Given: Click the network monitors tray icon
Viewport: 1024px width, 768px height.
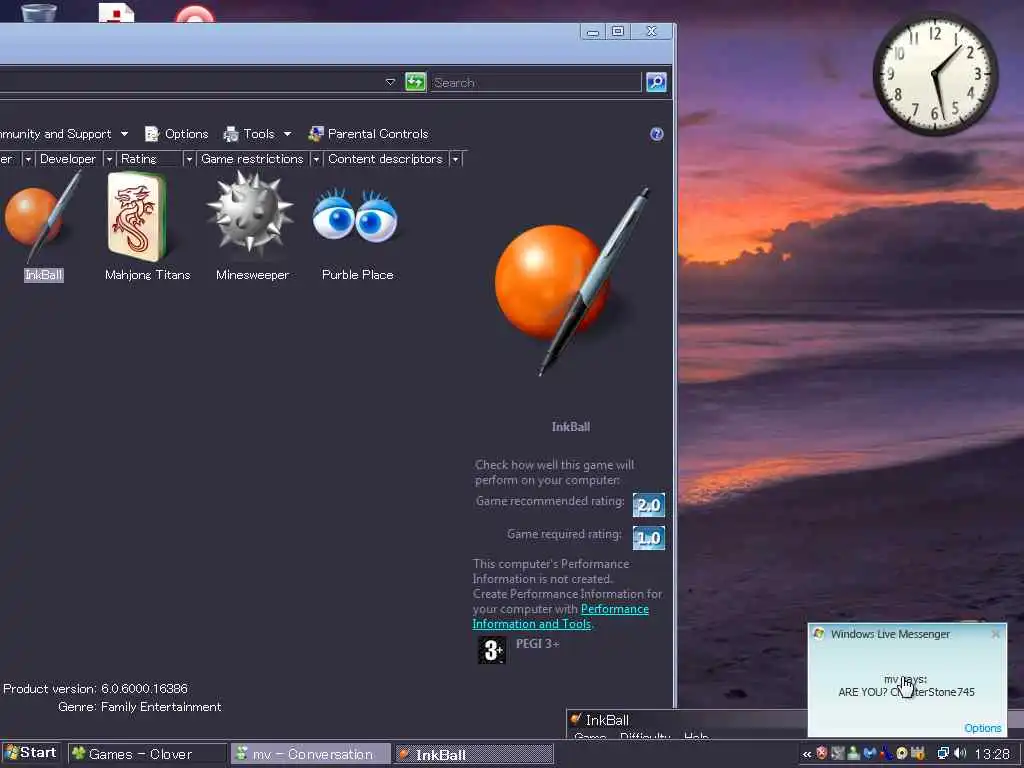Looking at the screenshot, I should click(x=942, y=754).
